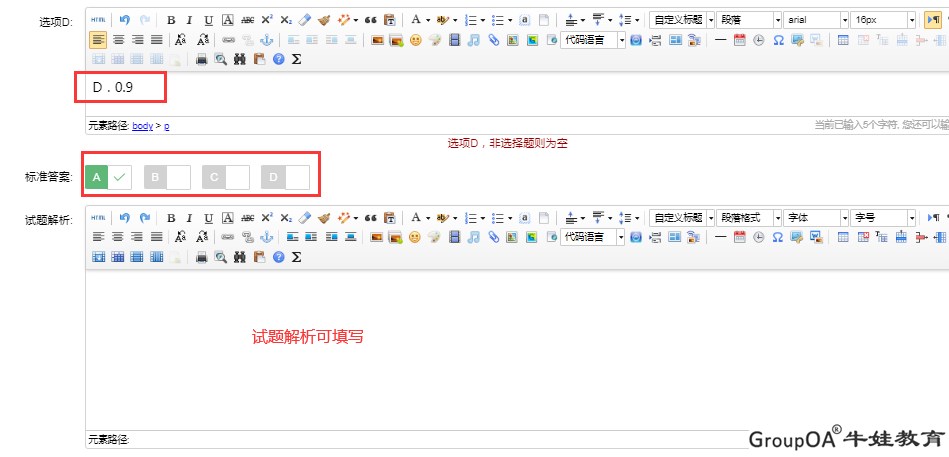949x457 pixels.
Task: Insert time in 试题解析 editor
Action: (x=758, y=237)
